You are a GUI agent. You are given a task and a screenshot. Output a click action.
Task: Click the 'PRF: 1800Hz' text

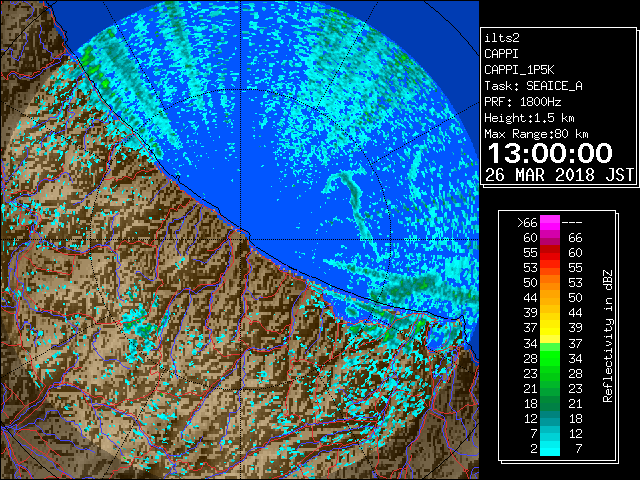(522, 102)
